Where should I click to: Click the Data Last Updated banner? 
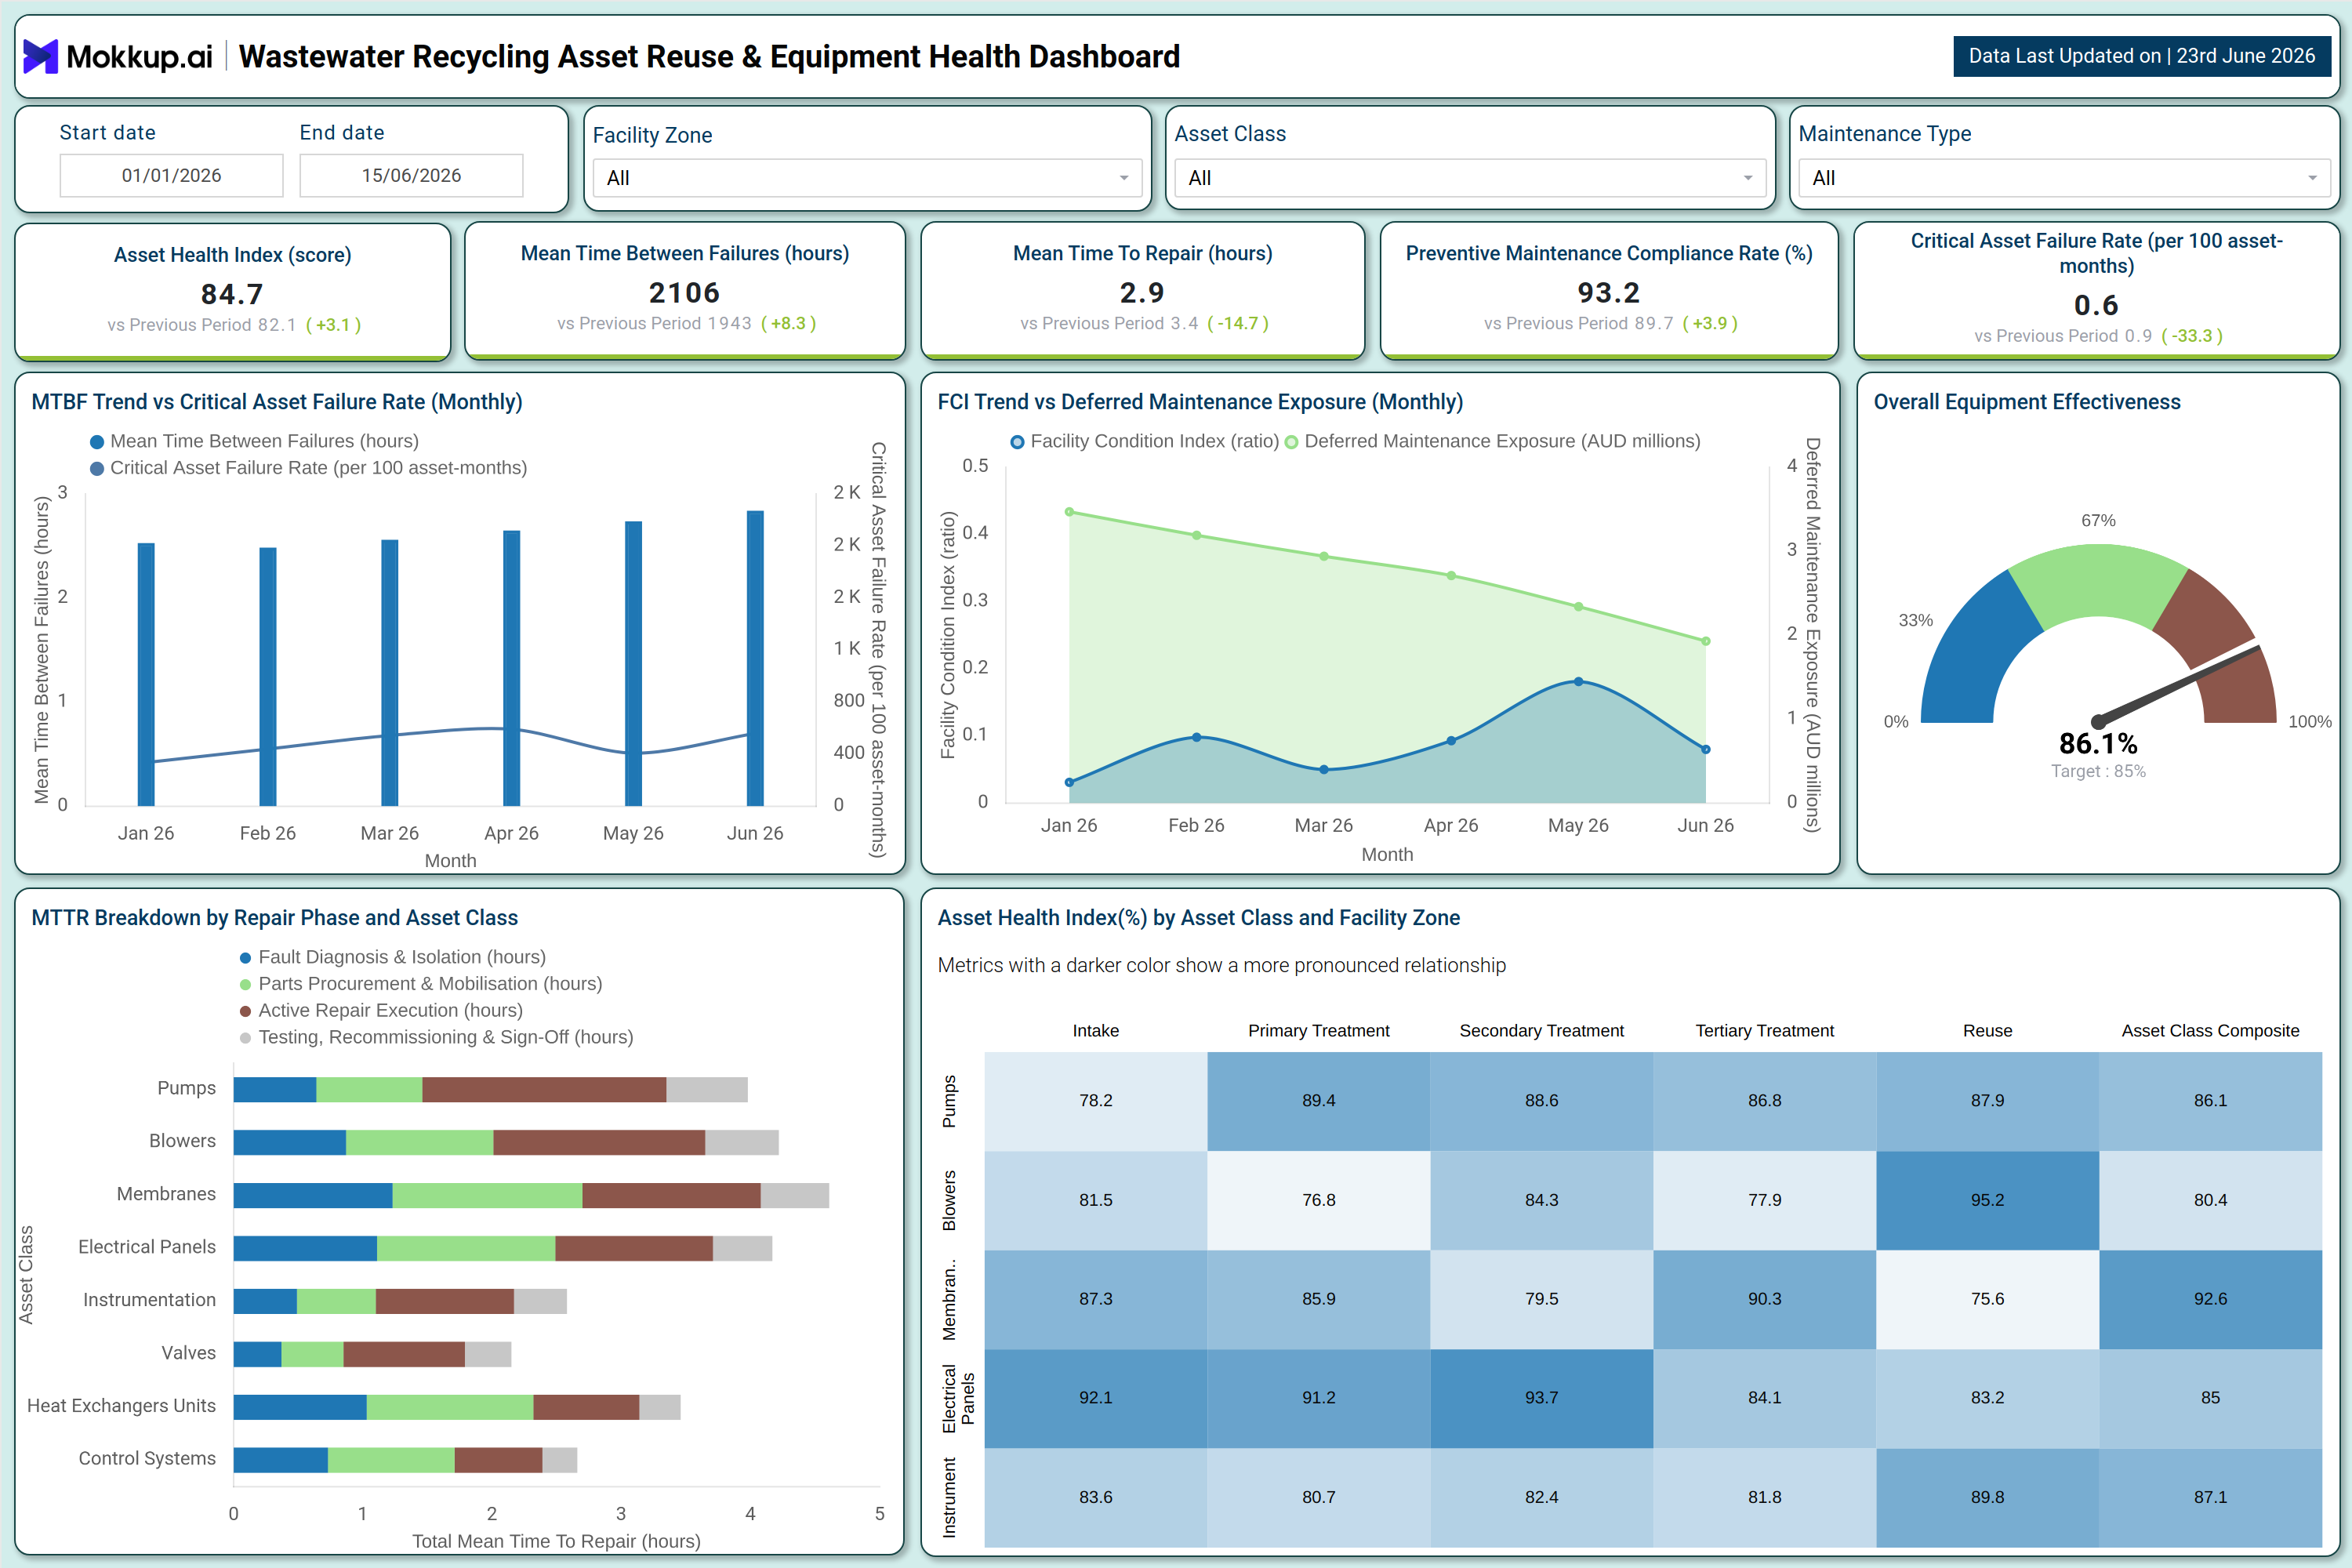coord(2141,56)
